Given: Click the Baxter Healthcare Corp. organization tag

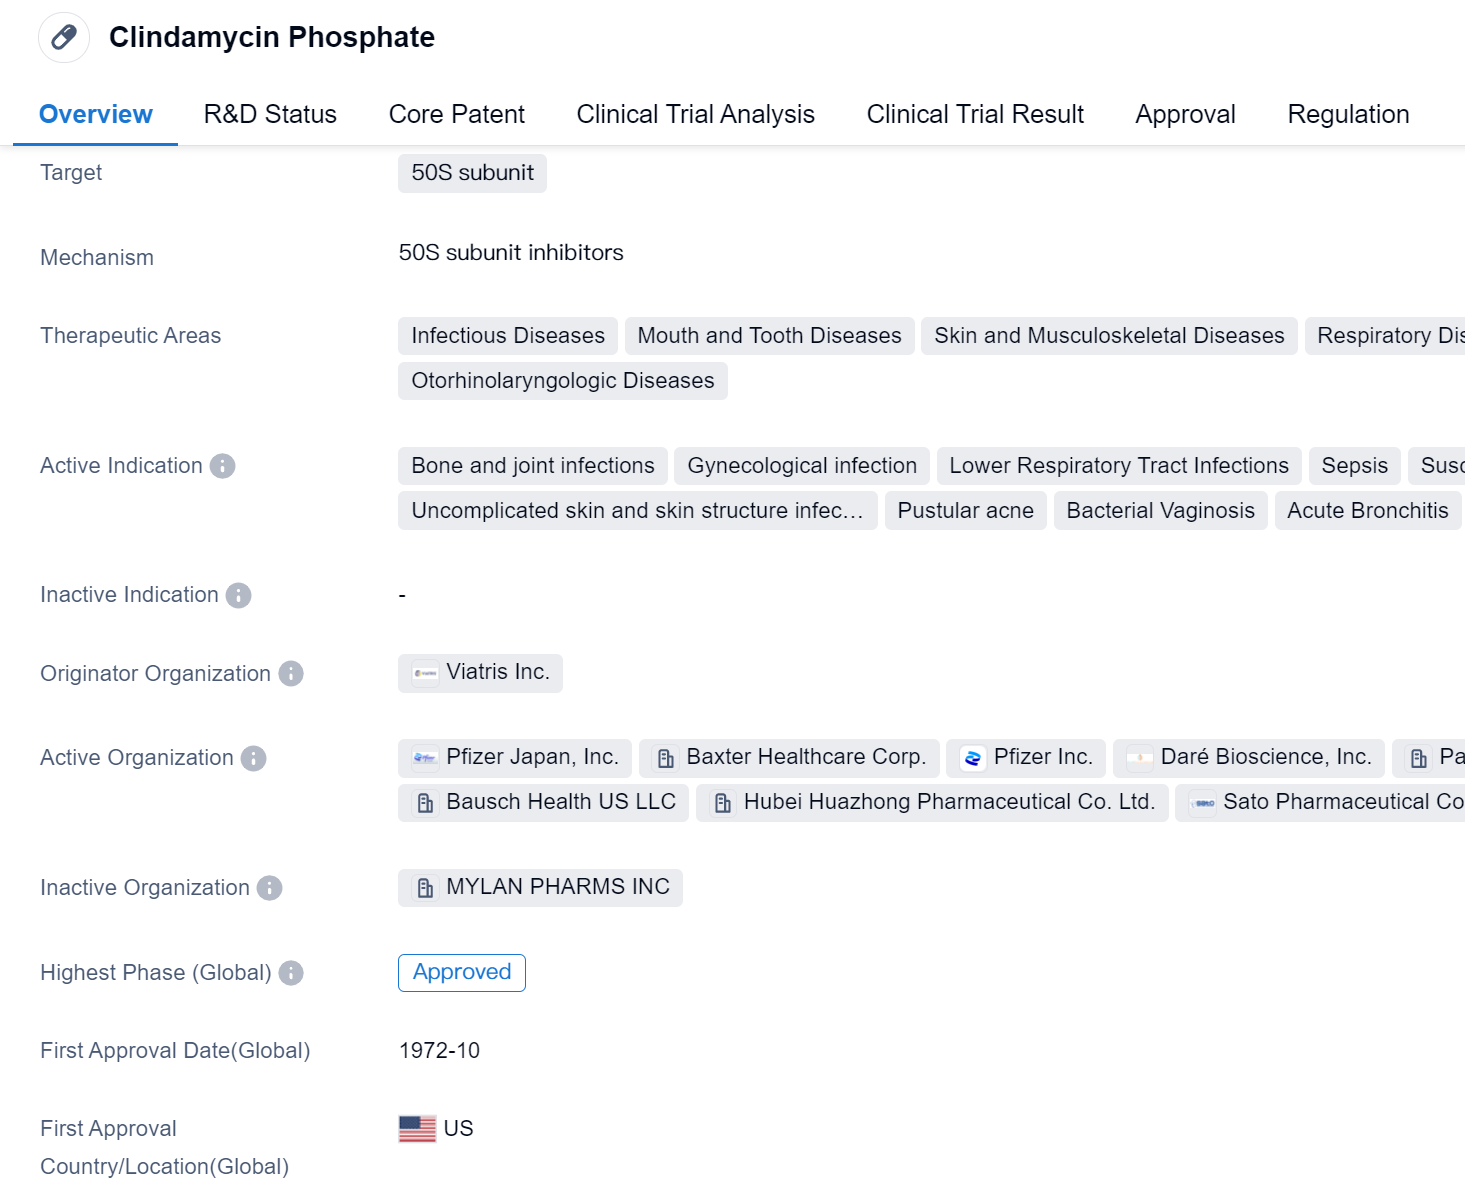Looking at the screenshot, I should click(790, 758).
